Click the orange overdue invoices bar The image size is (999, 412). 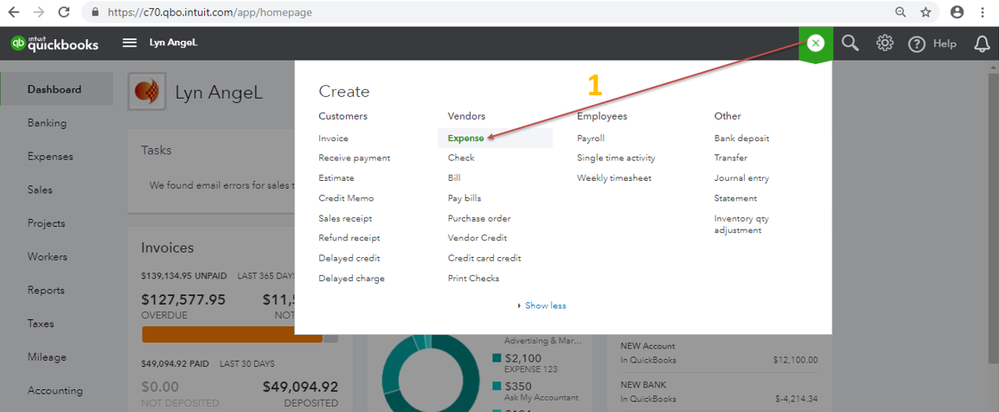click(232, 335)
